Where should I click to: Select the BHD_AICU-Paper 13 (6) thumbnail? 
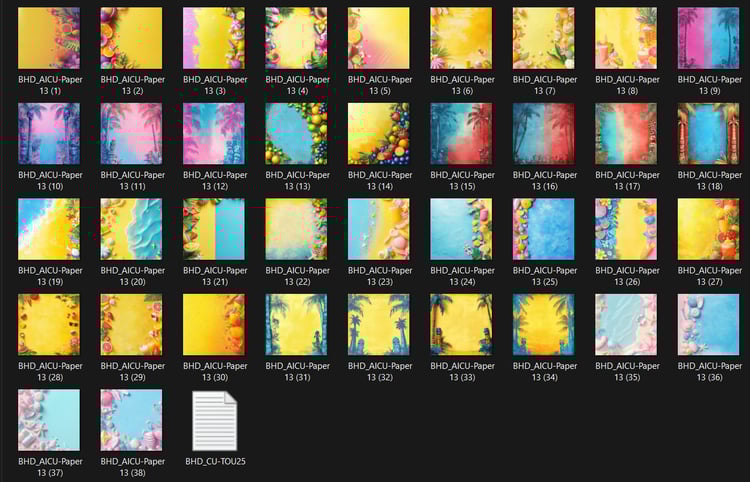point(461,38)
